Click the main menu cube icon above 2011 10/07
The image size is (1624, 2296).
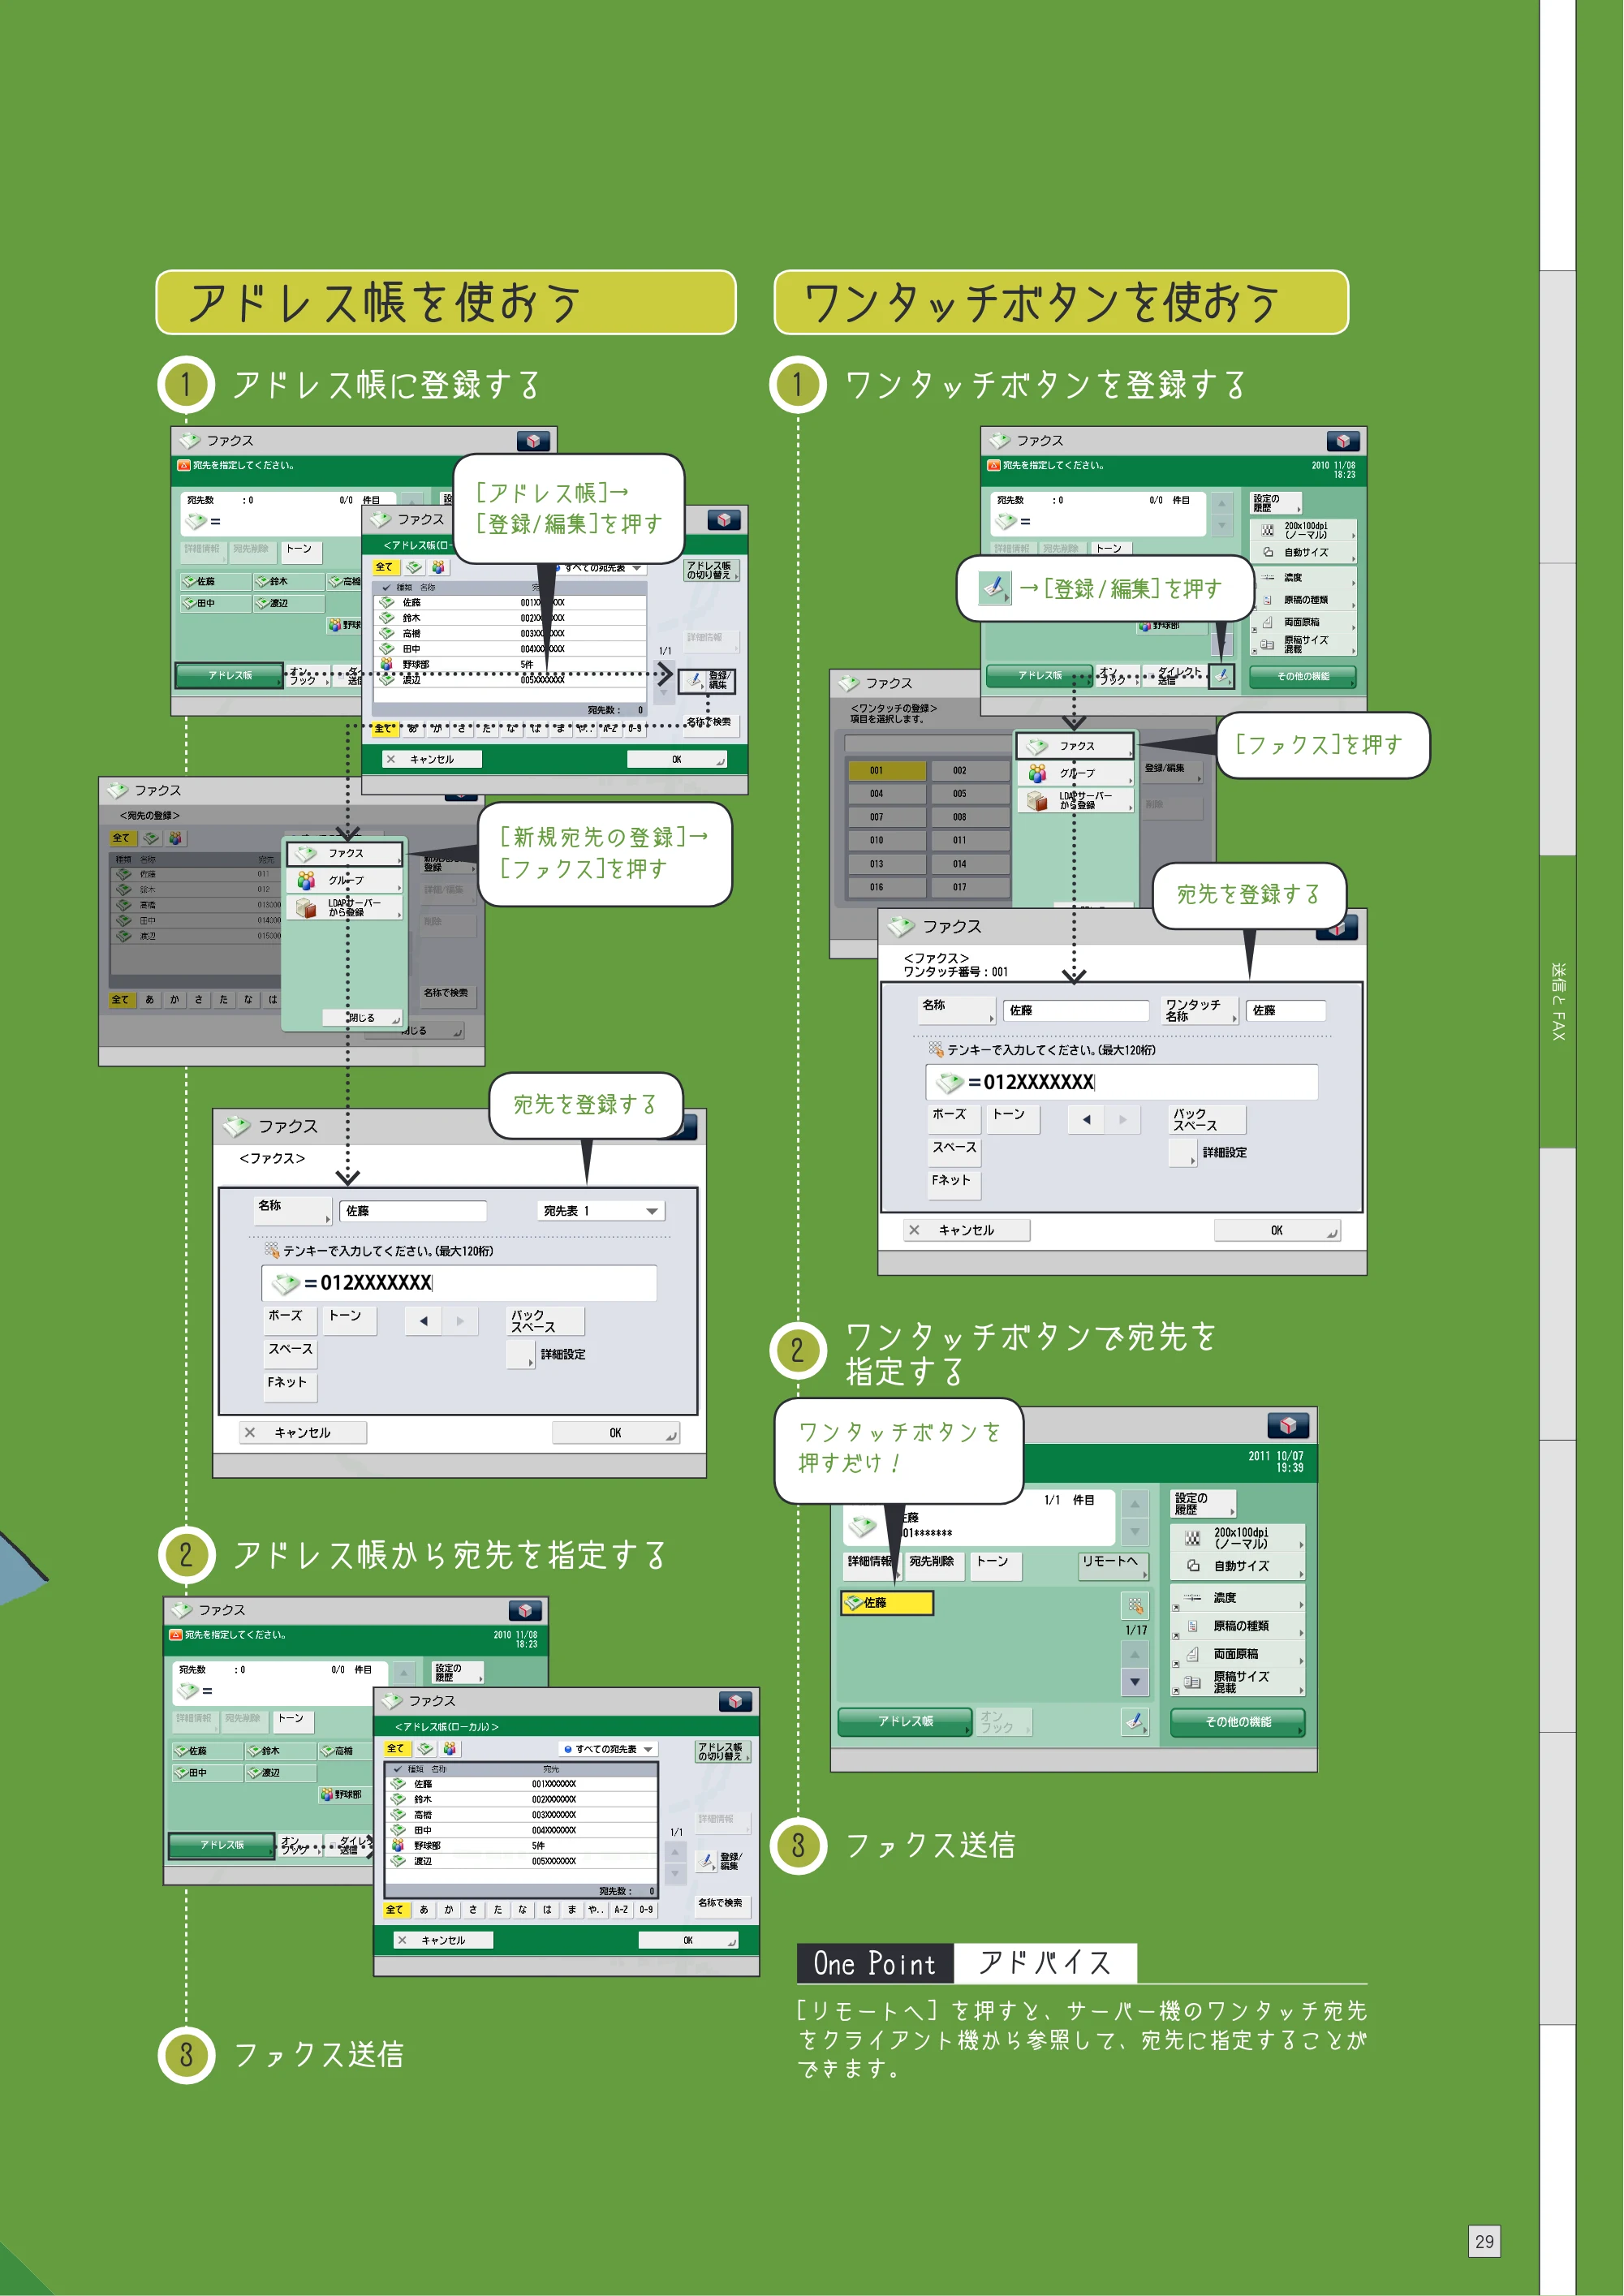(x=1288, y=1424)
